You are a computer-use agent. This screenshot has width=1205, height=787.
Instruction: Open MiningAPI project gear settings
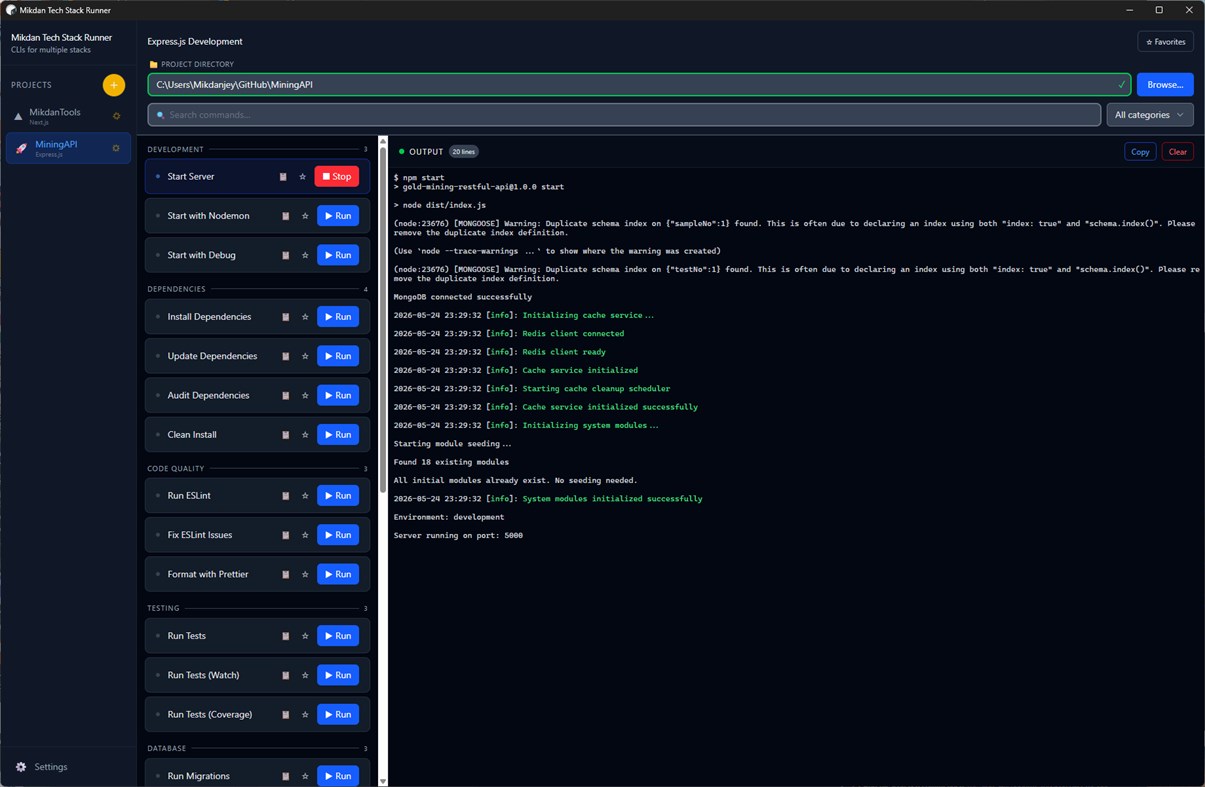click(116, 148)
